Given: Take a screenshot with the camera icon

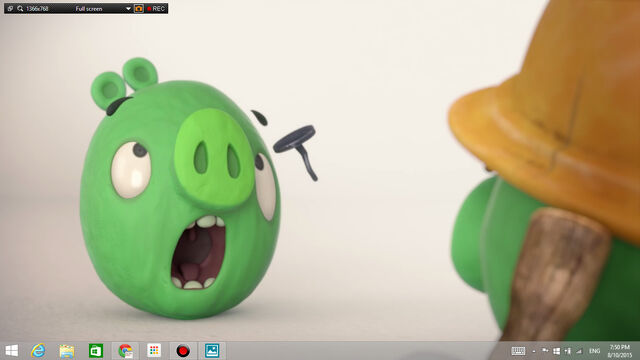Looking at the screenshot, I should click(x=139, y=9).
